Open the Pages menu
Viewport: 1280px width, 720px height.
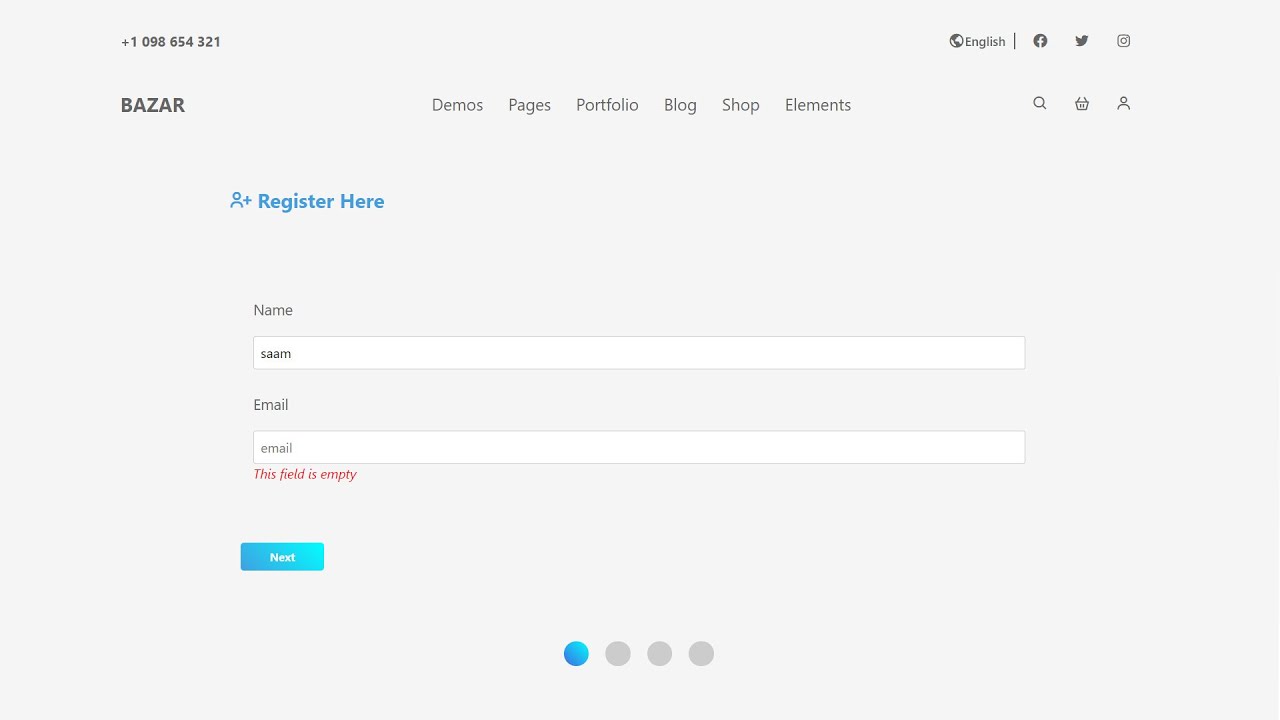(529, 105)
